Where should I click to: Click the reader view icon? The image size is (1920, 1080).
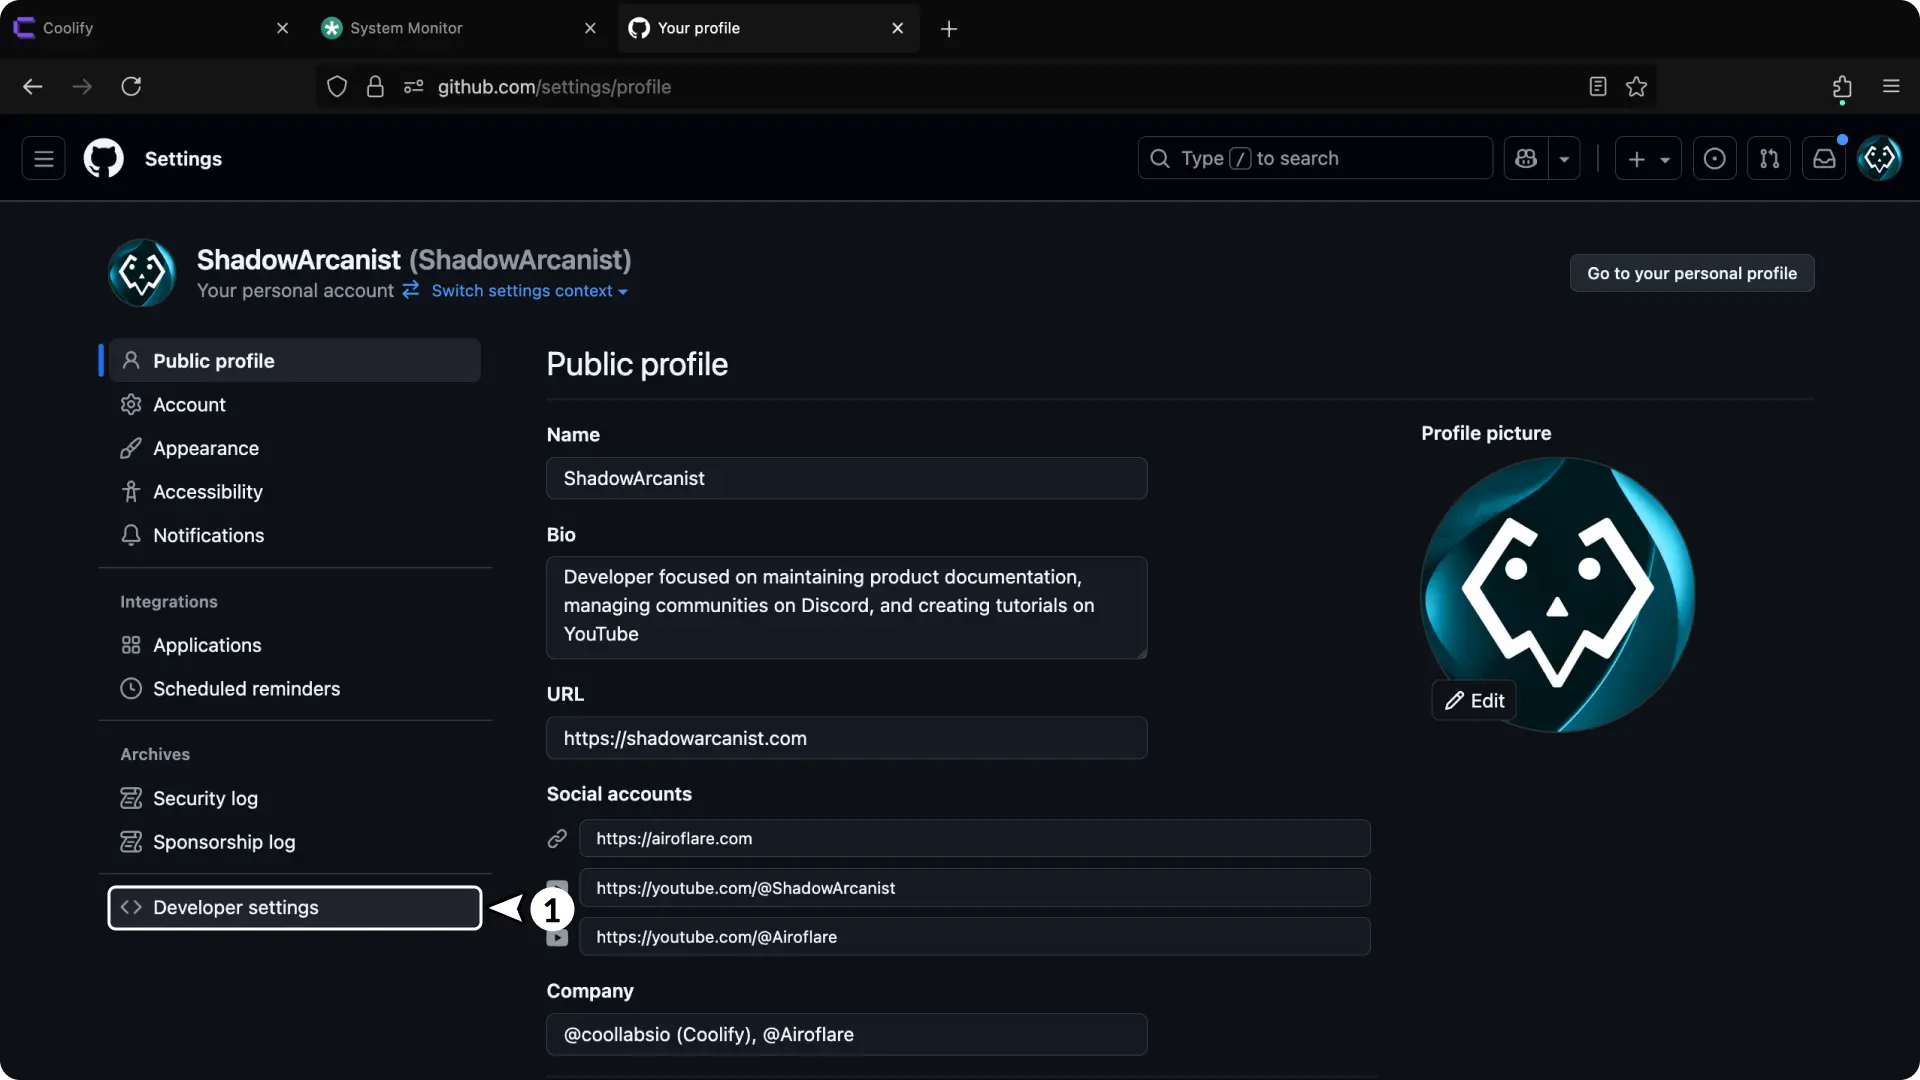[1598, 87]
